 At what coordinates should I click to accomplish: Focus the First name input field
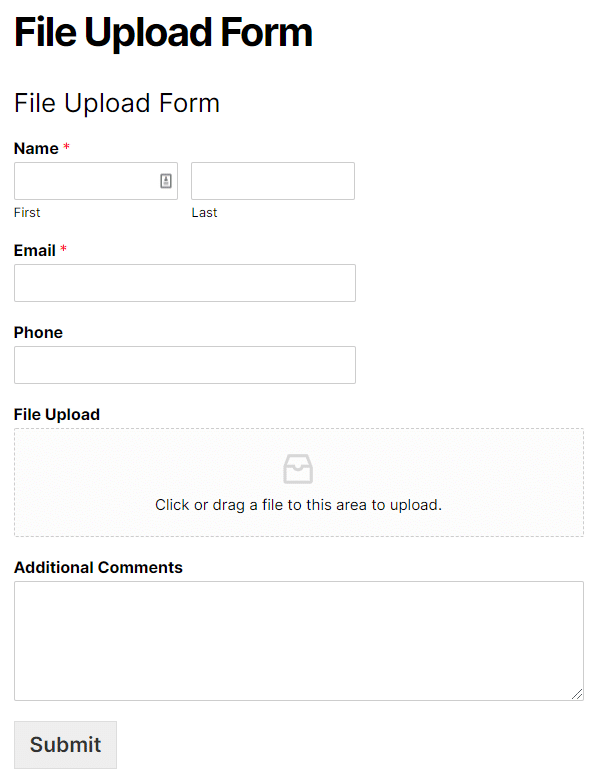pos(85,181)
